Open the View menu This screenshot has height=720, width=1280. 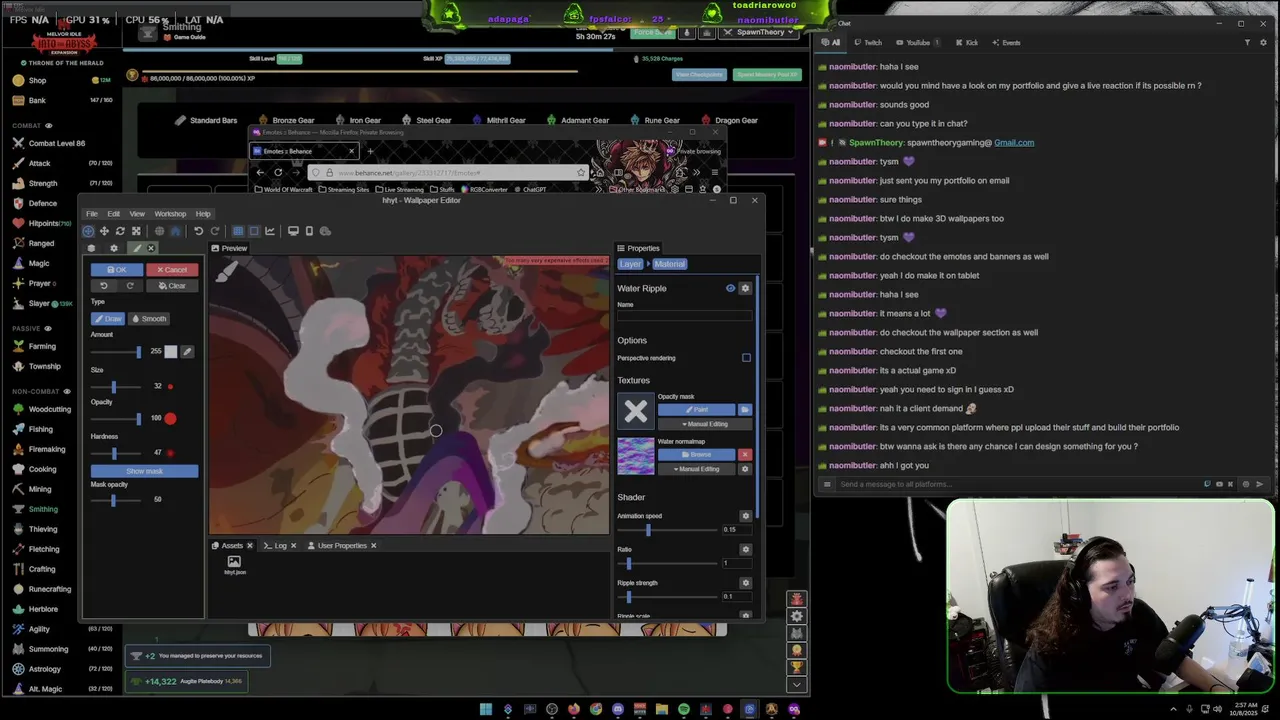coord(137,214)
